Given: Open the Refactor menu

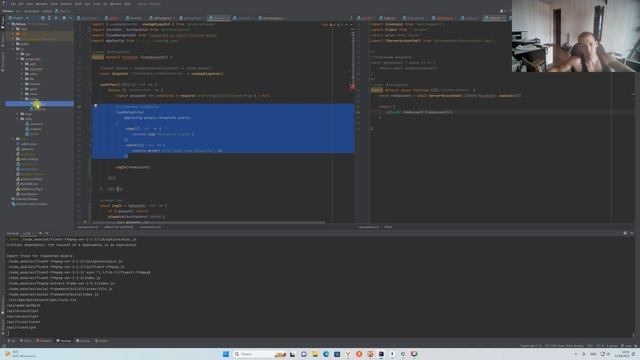Looking at the screenshot, I should pyautogui.click(x=66, y=4).
